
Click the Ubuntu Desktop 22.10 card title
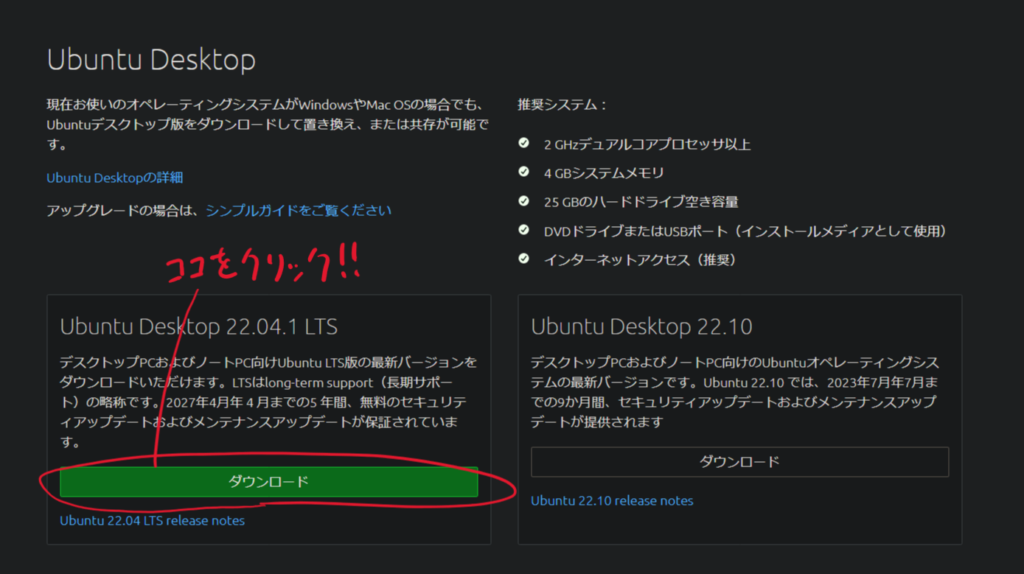click(642, 327)
